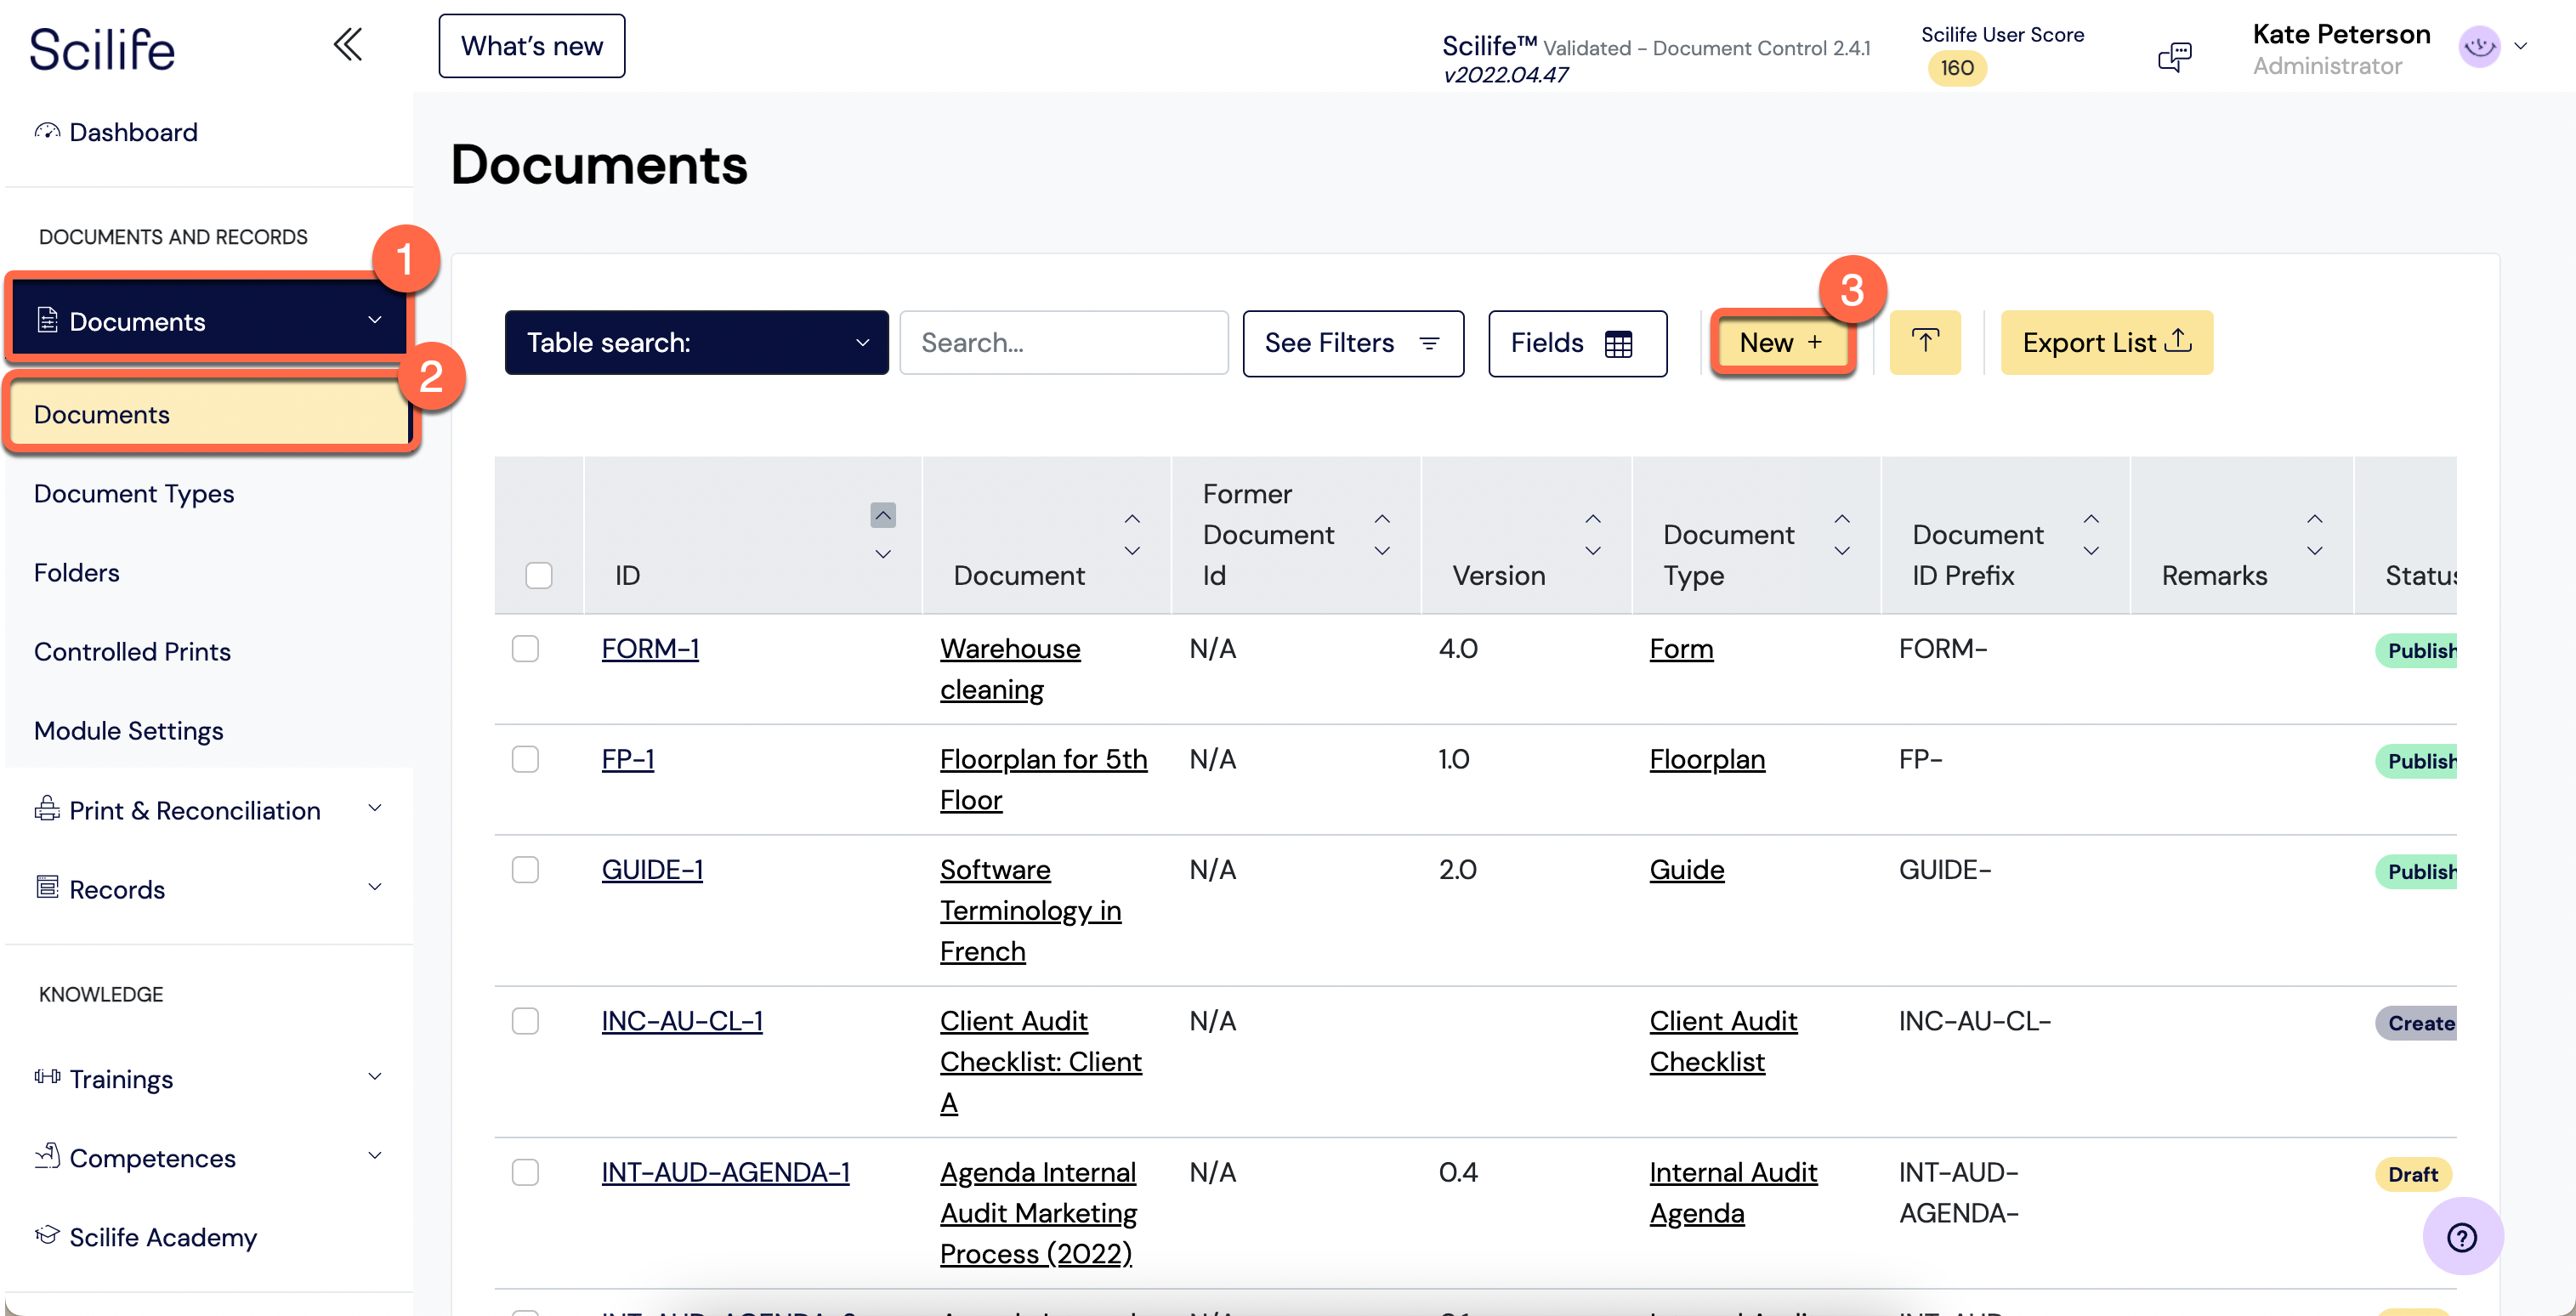
Task: Tick the checkbox for FORM-1 row
Action: click(525, 648)
